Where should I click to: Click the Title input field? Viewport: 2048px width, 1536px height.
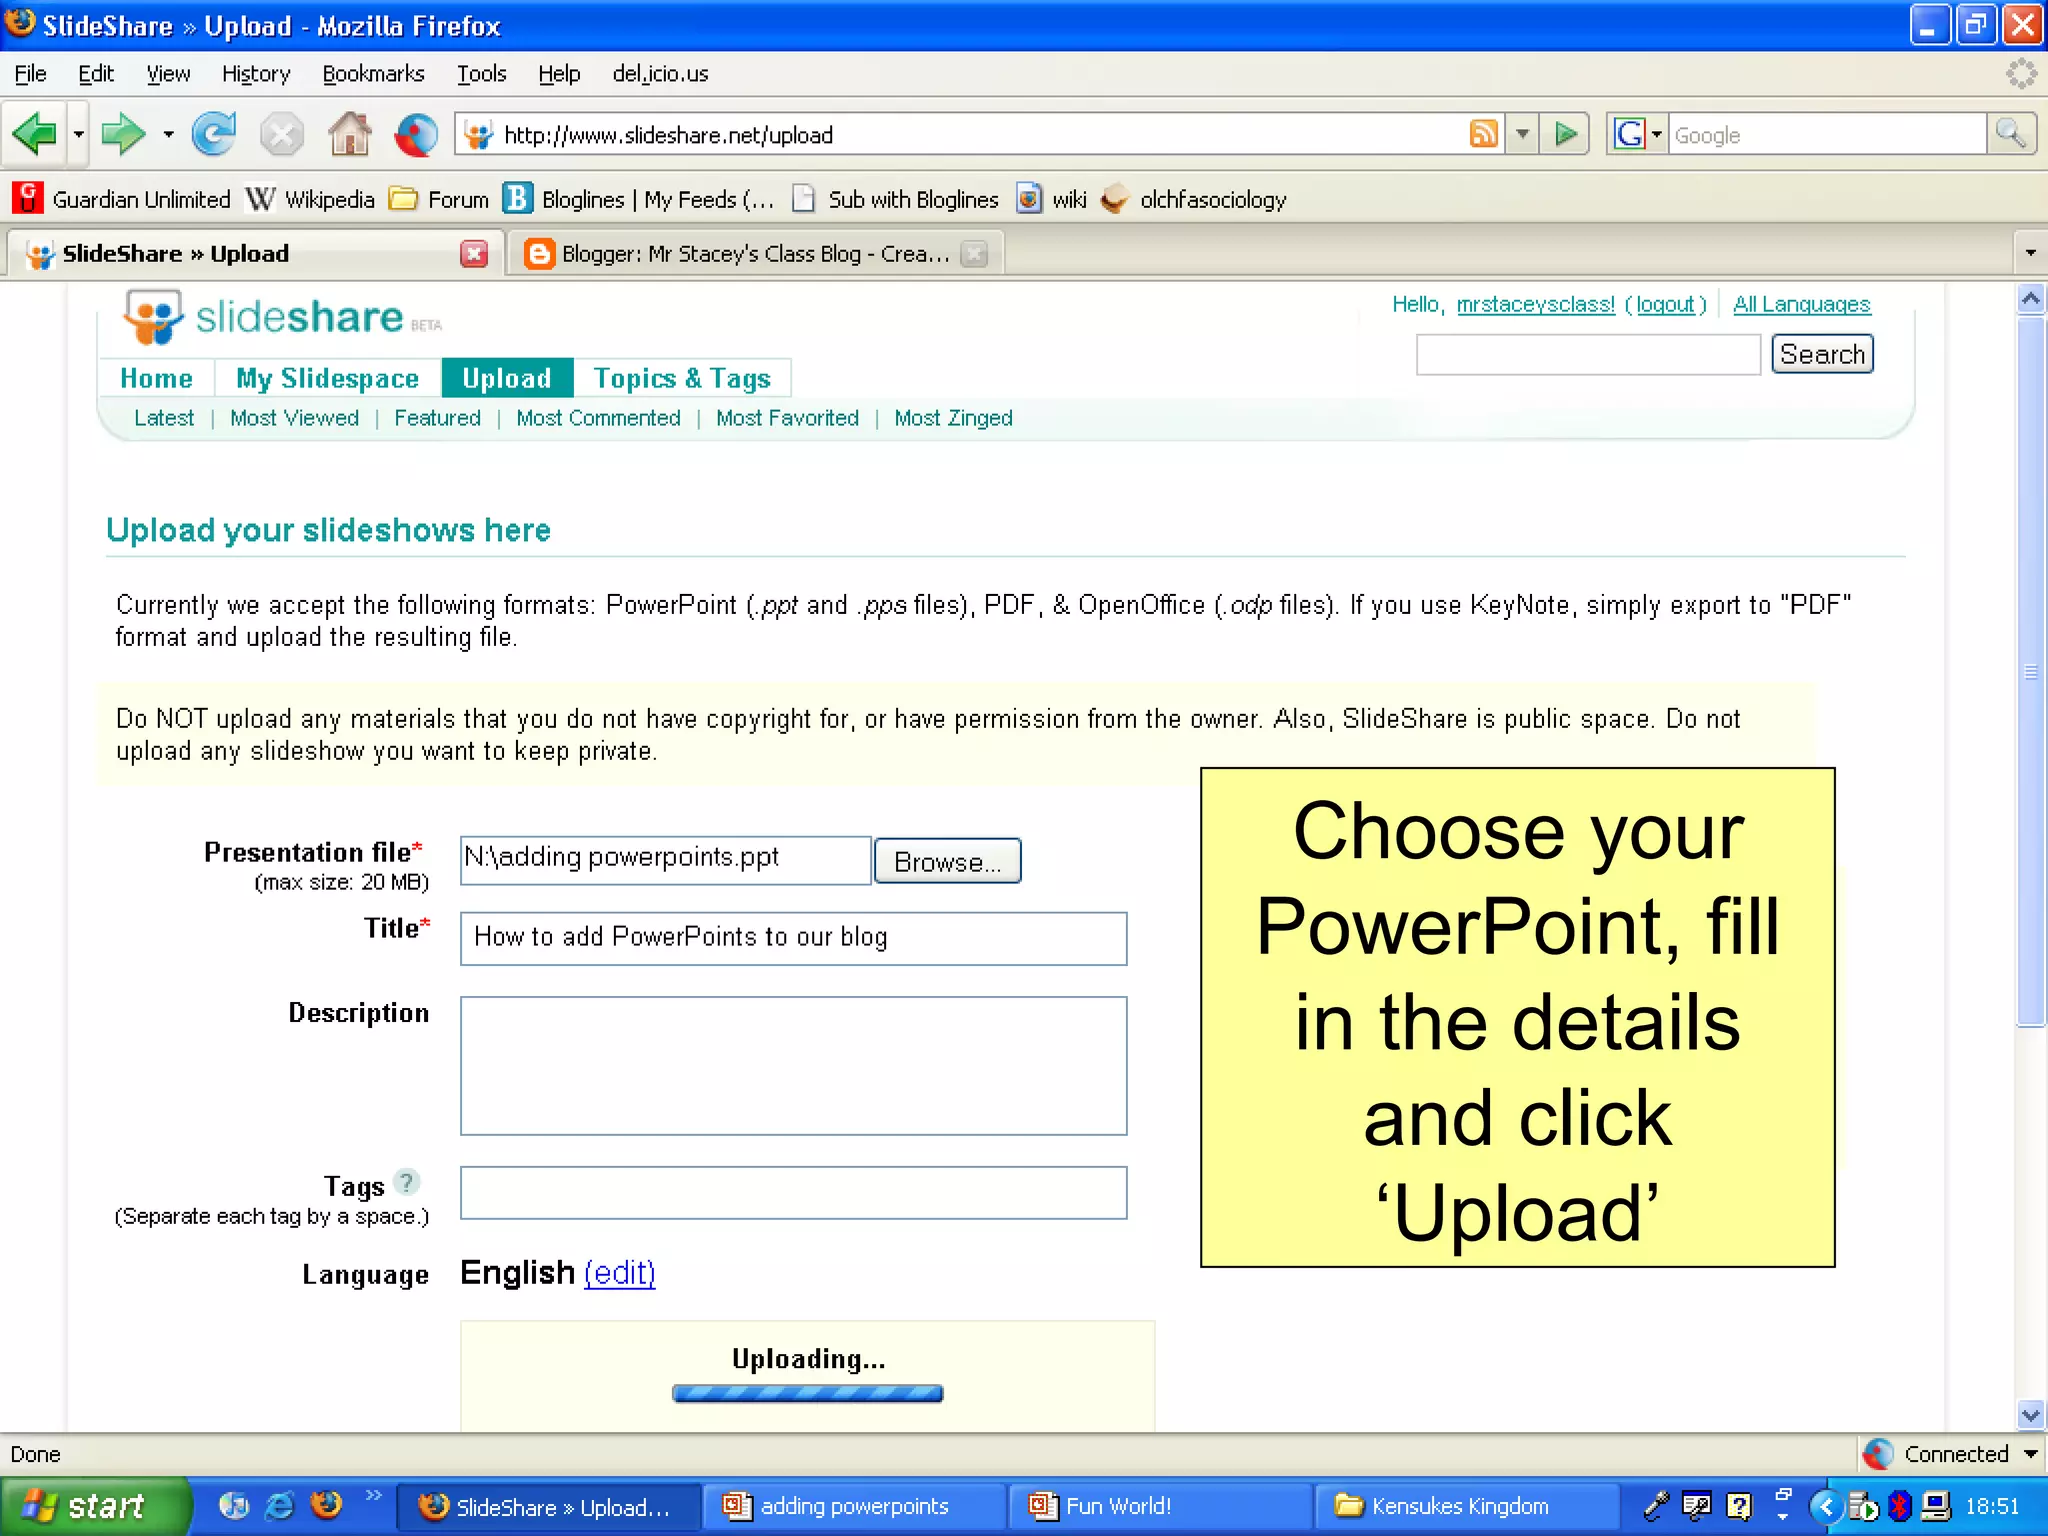tap(793, 938)
